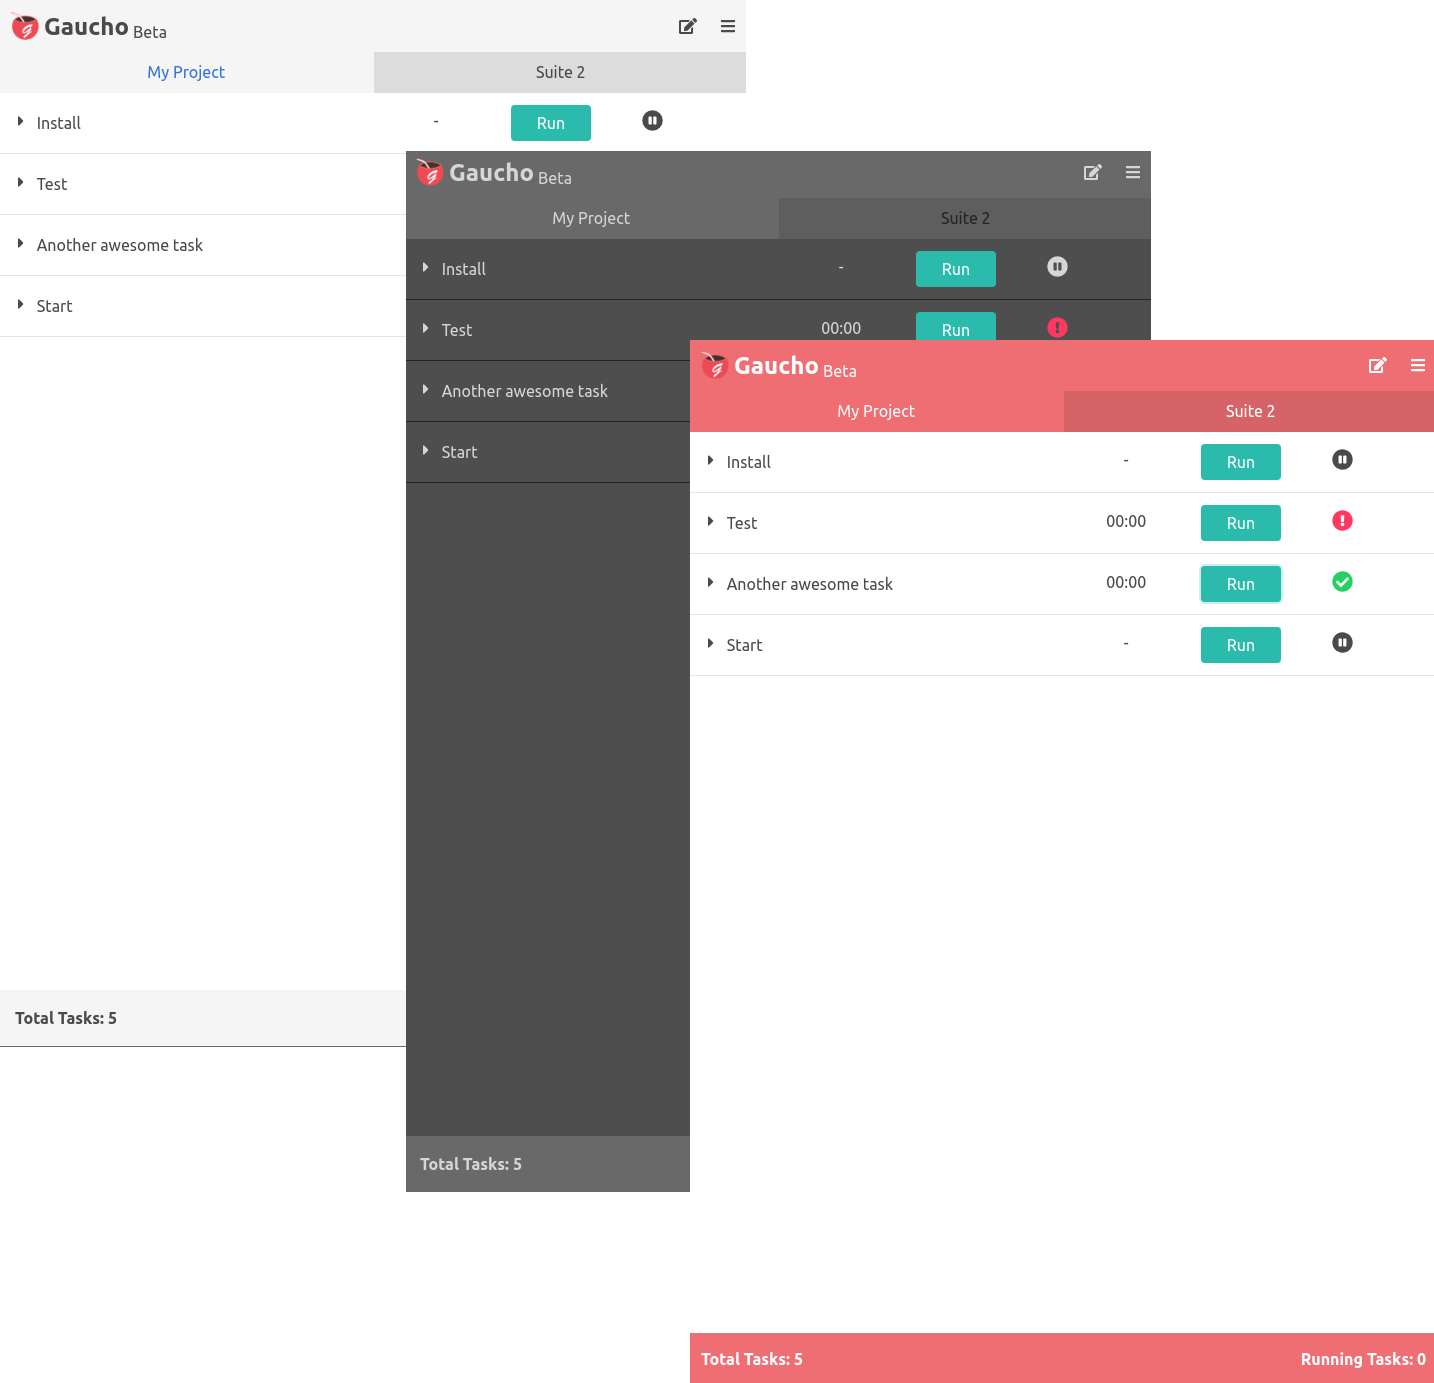Expand Another awesome task in the light window
Screen dimensions: 1434x1383
click(x=20, y=244)
